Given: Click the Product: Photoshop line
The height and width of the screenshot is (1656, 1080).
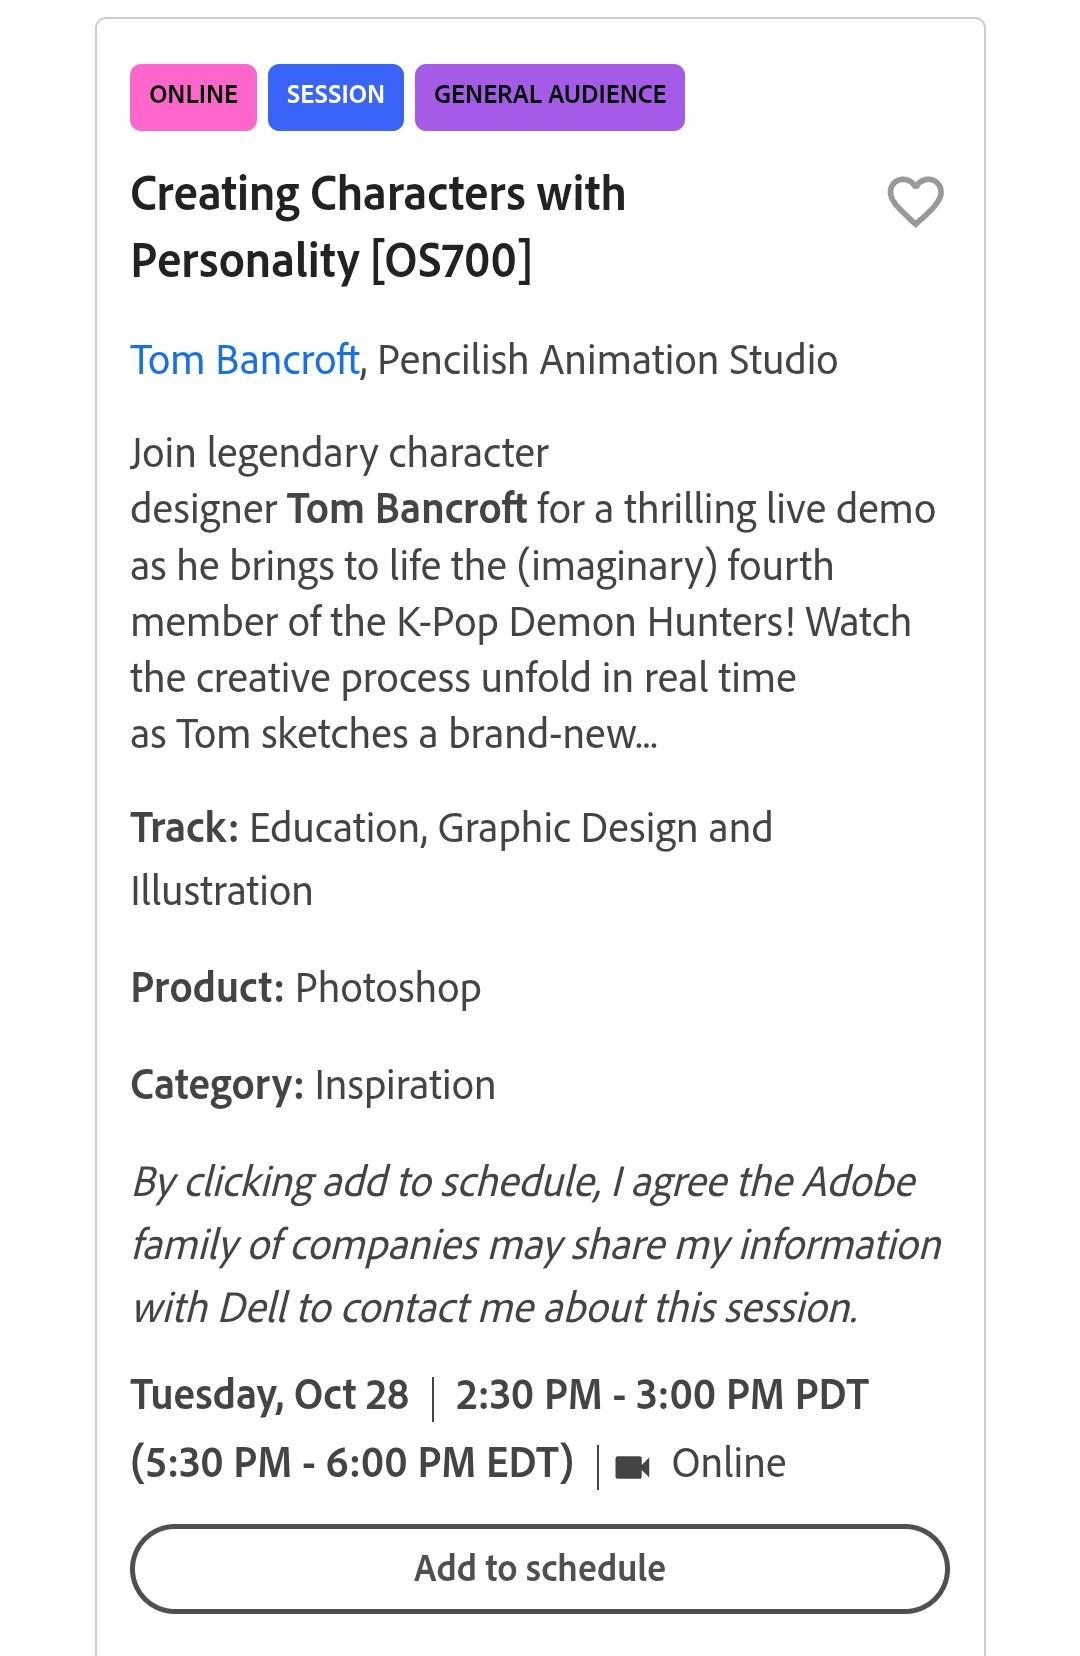Looking at the screenshot, I should [x=306, y=988].
